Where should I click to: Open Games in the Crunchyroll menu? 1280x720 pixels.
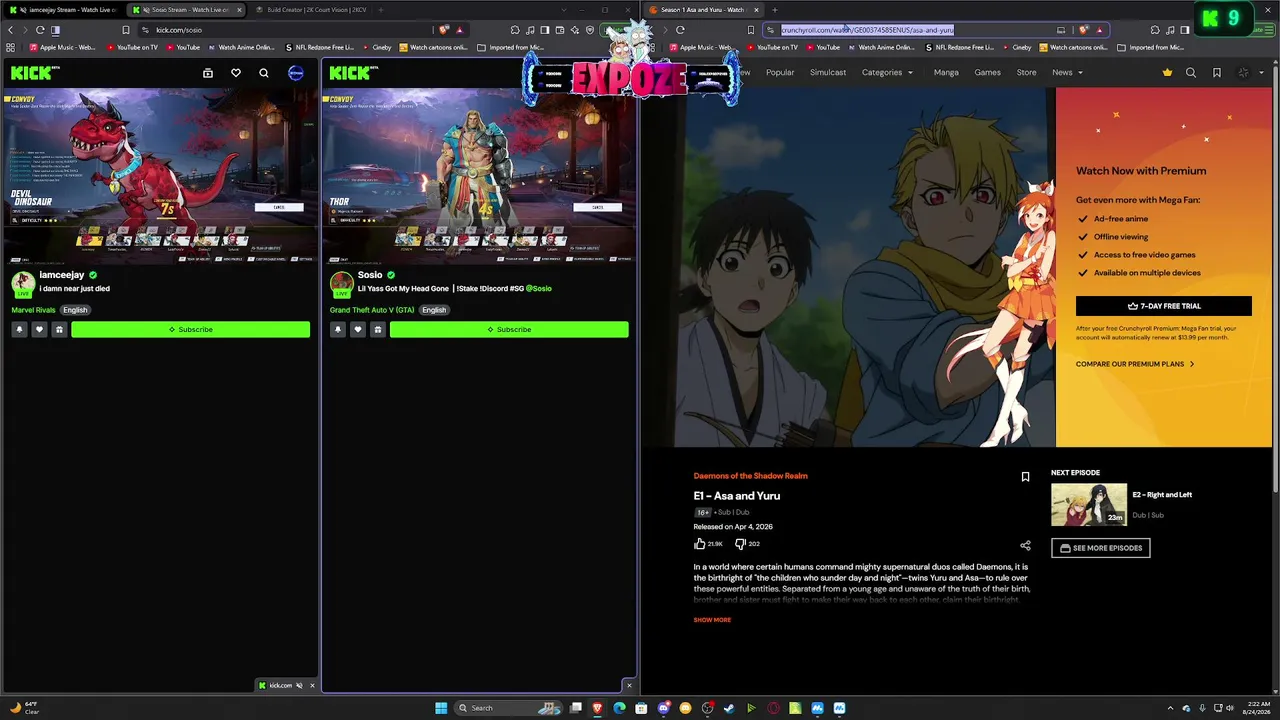(x=987, y=72)
